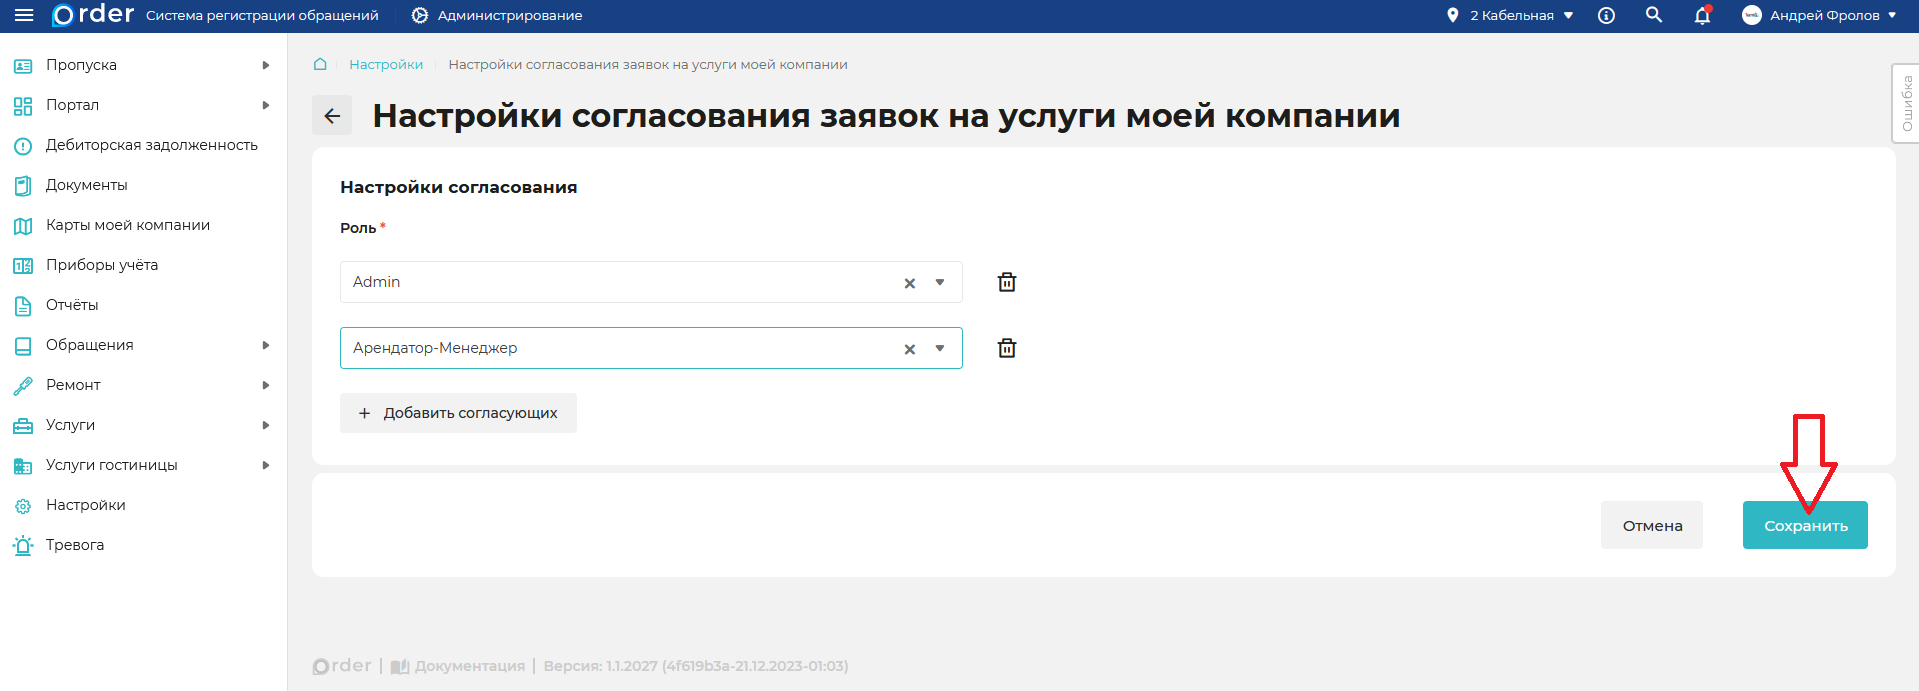Click the Приборы учёта meter icon
The width and height of the screenshot is (1919, 691).
[x=23, y=266]
